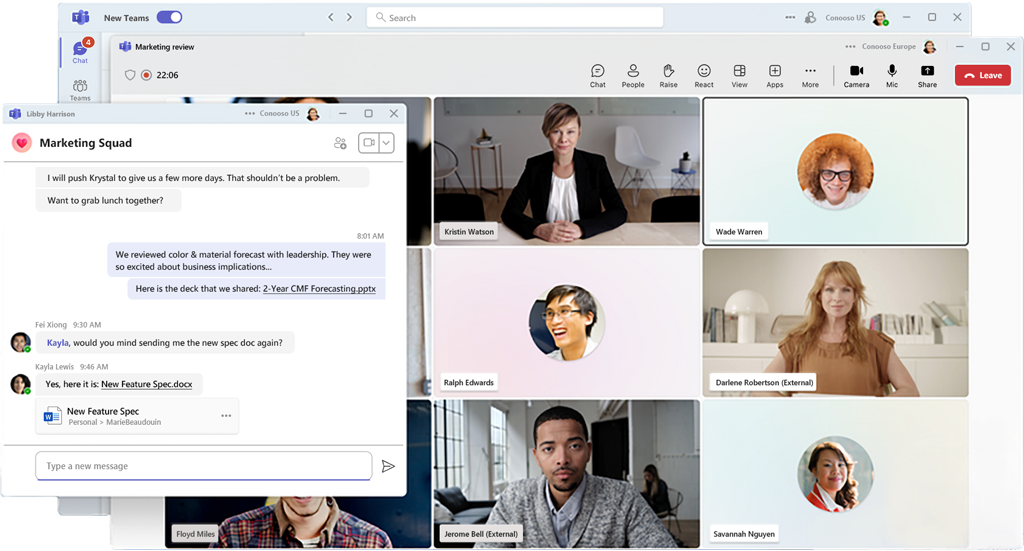This screenshot has width=1024, height=551.
Task: Add people to Marketing Squad chat
Action: [340, 143]
